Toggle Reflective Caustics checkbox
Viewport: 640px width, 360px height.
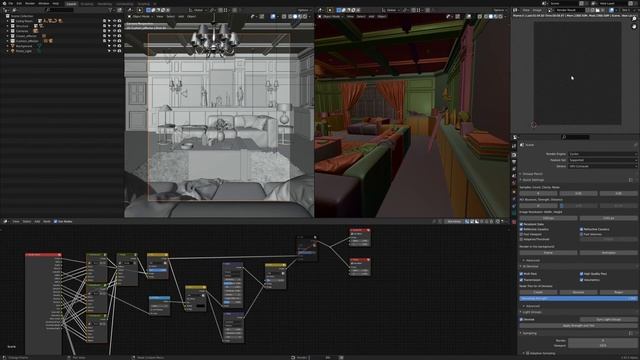tap(521, 229)
